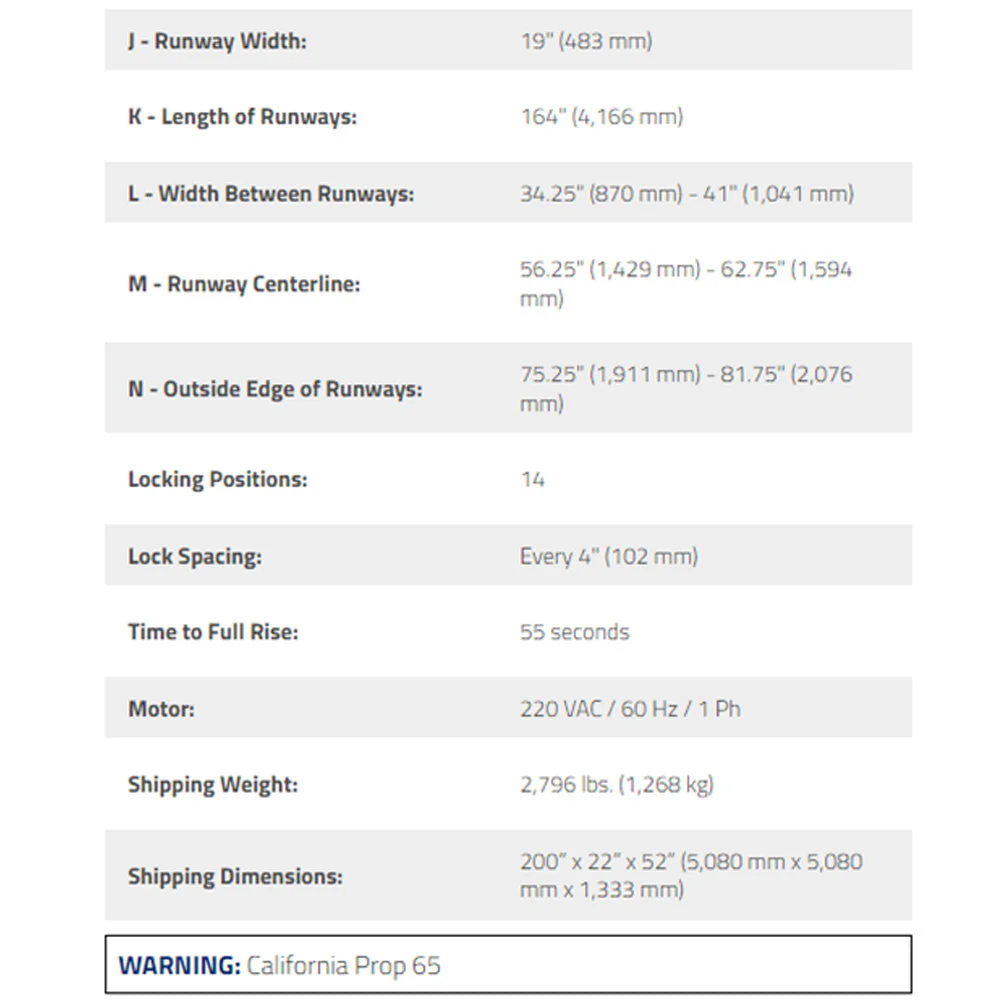The image size is (1000, 1000).
Task: Select the Every 4" (102 mm) value
Action: click(x=609, y=556)
